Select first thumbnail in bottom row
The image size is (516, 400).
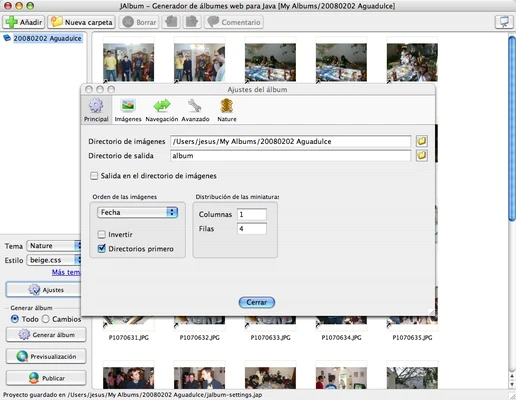point(129,378)
